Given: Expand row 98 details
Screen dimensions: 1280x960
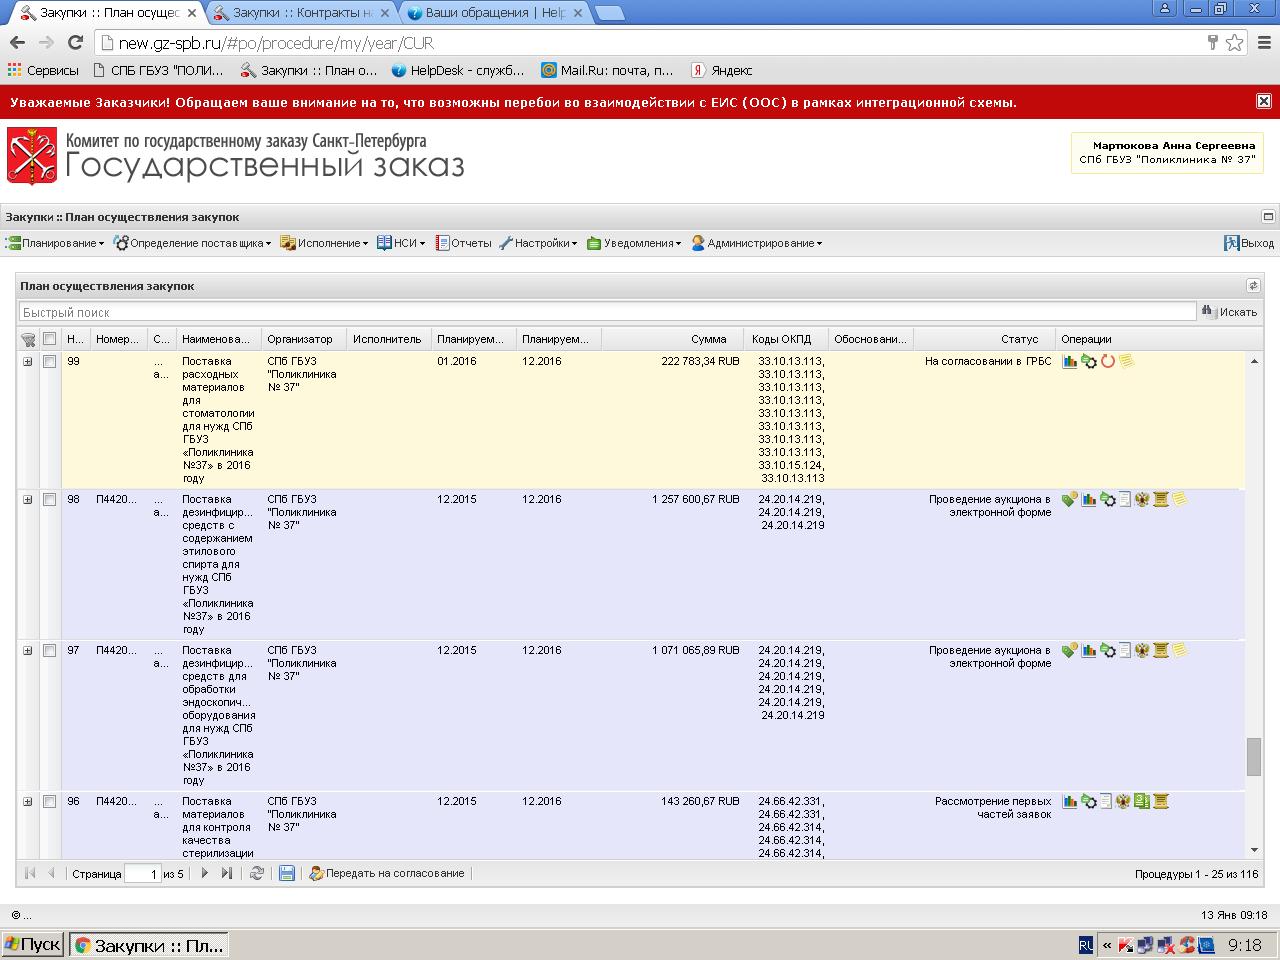Looking at the screenshot, I should point(28,500).
